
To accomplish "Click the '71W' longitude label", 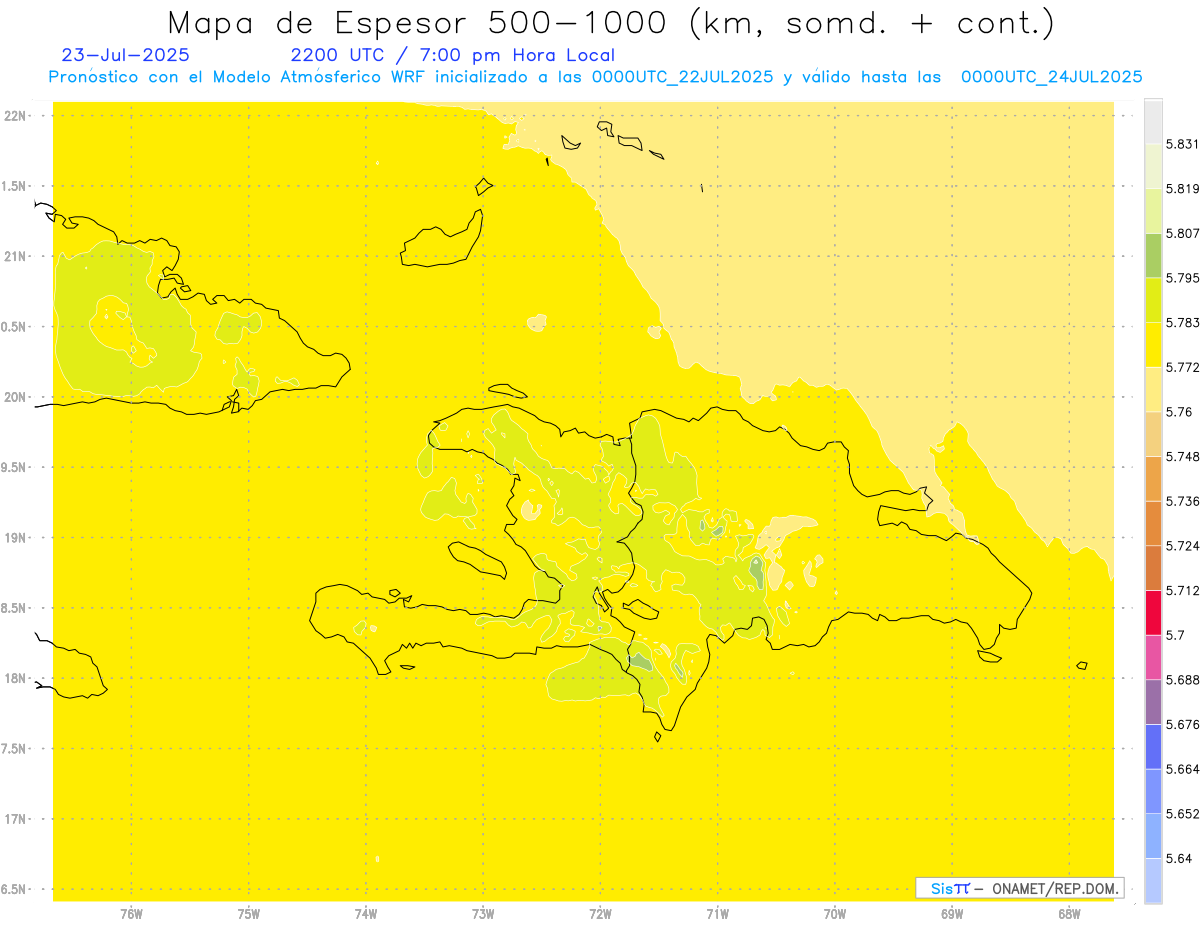I will 717,914.
